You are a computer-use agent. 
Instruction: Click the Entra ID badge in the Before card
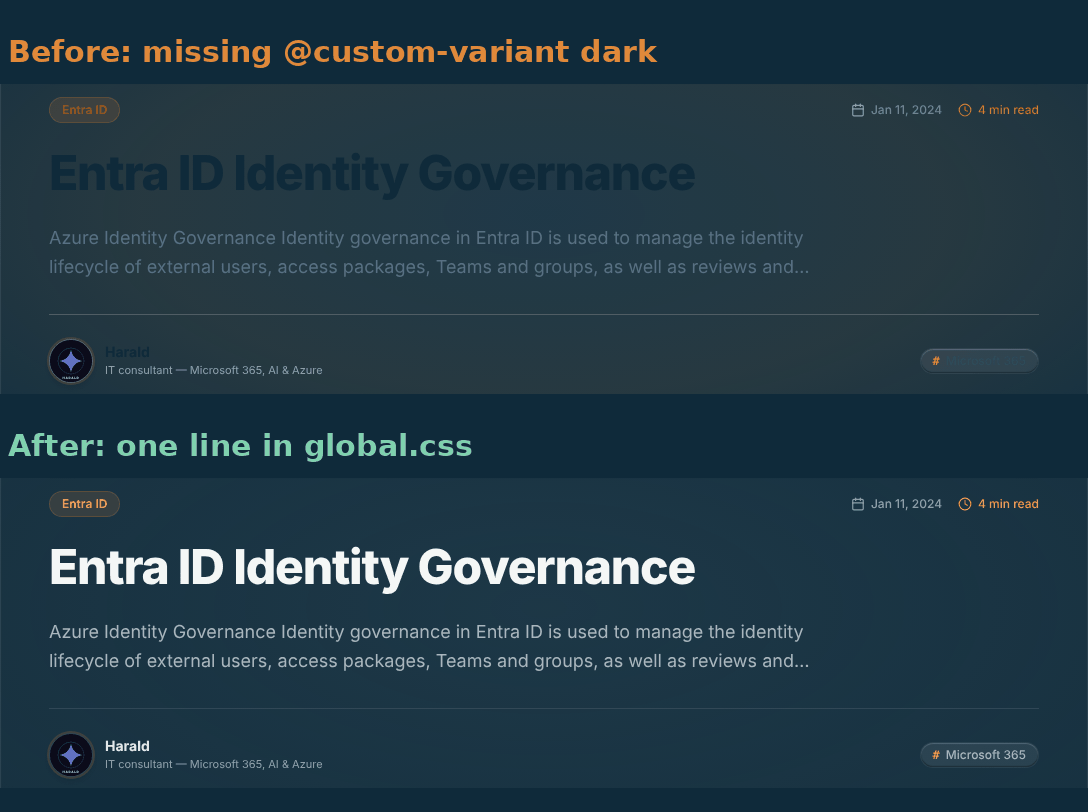85,110
